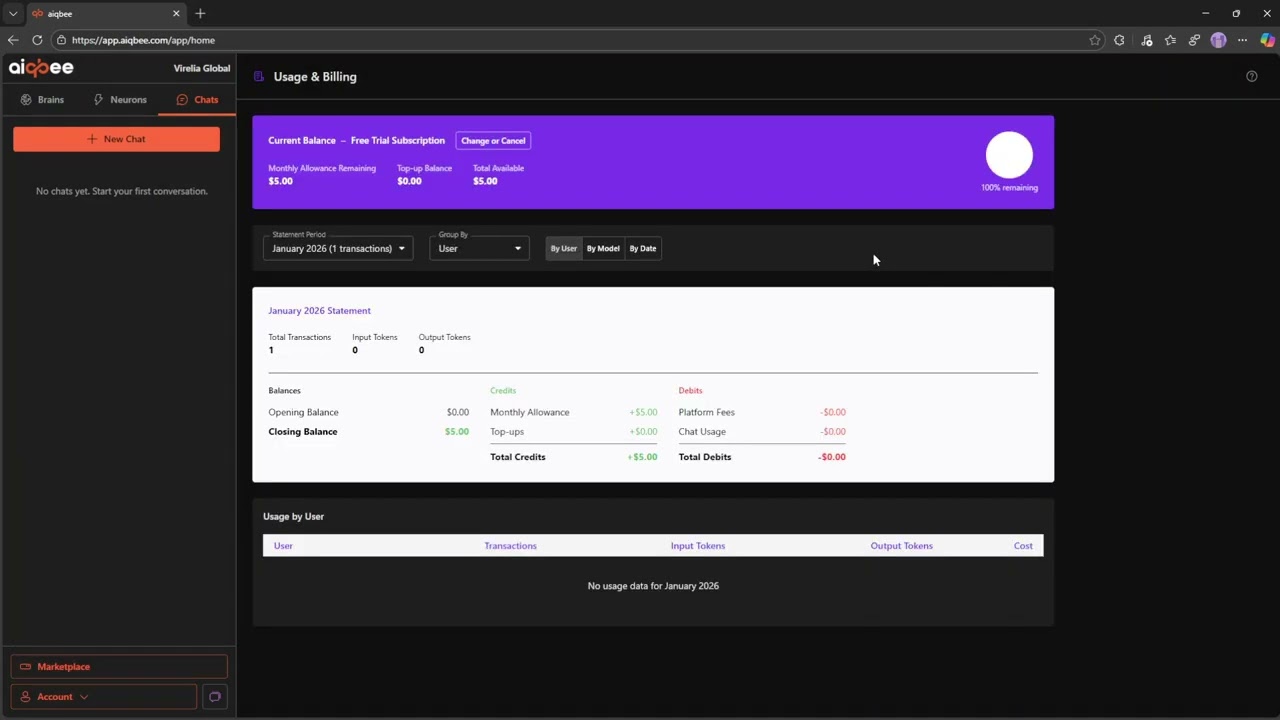Click the help icon at the top right
1280x720 pixels.
click(1251, 76)
